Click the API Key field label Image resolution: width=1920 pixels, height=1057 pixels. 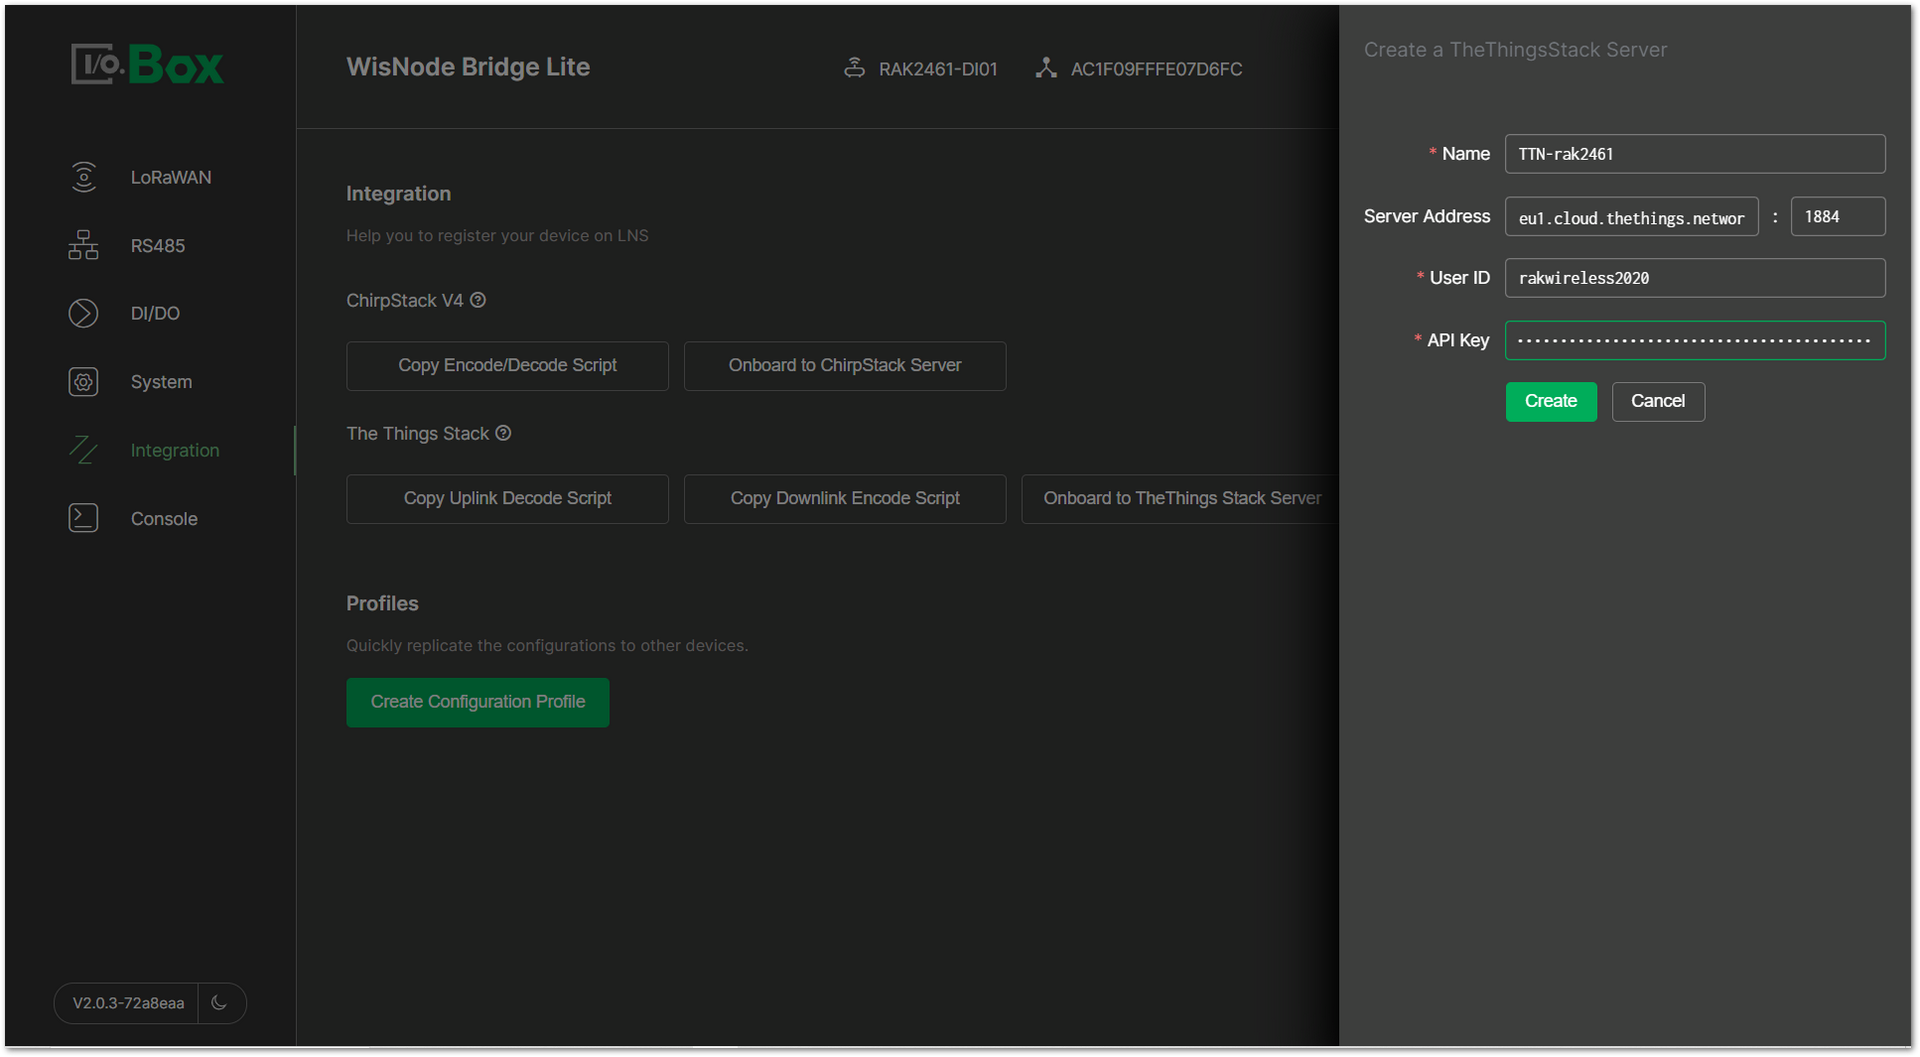point(1458,341)
